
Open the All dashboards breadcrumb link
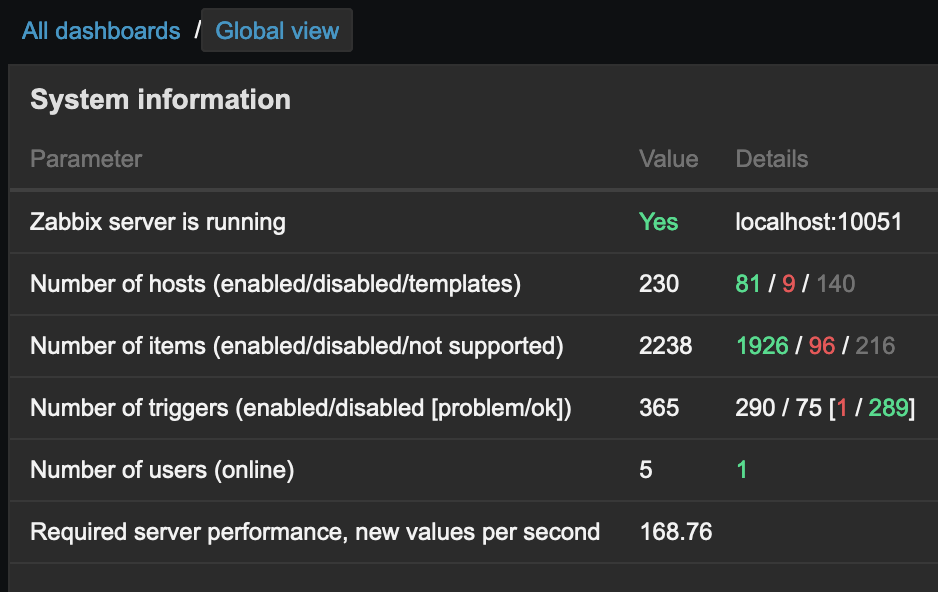click(x=101, y=31)
